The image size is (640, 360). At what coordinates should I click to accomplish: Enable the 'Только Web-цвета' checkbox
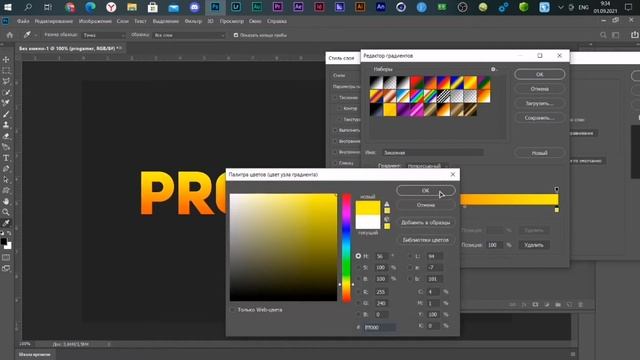point(233,310)
